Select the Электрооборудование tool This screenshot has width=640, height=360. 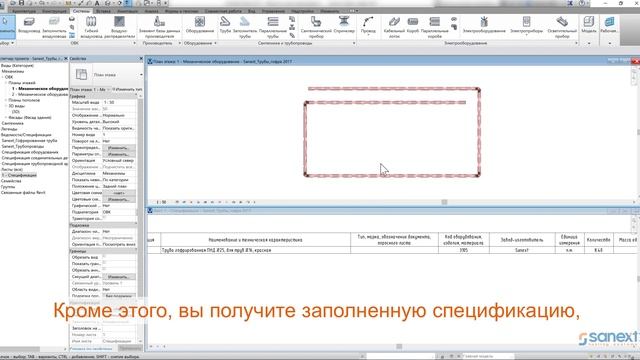coord(484,24)
